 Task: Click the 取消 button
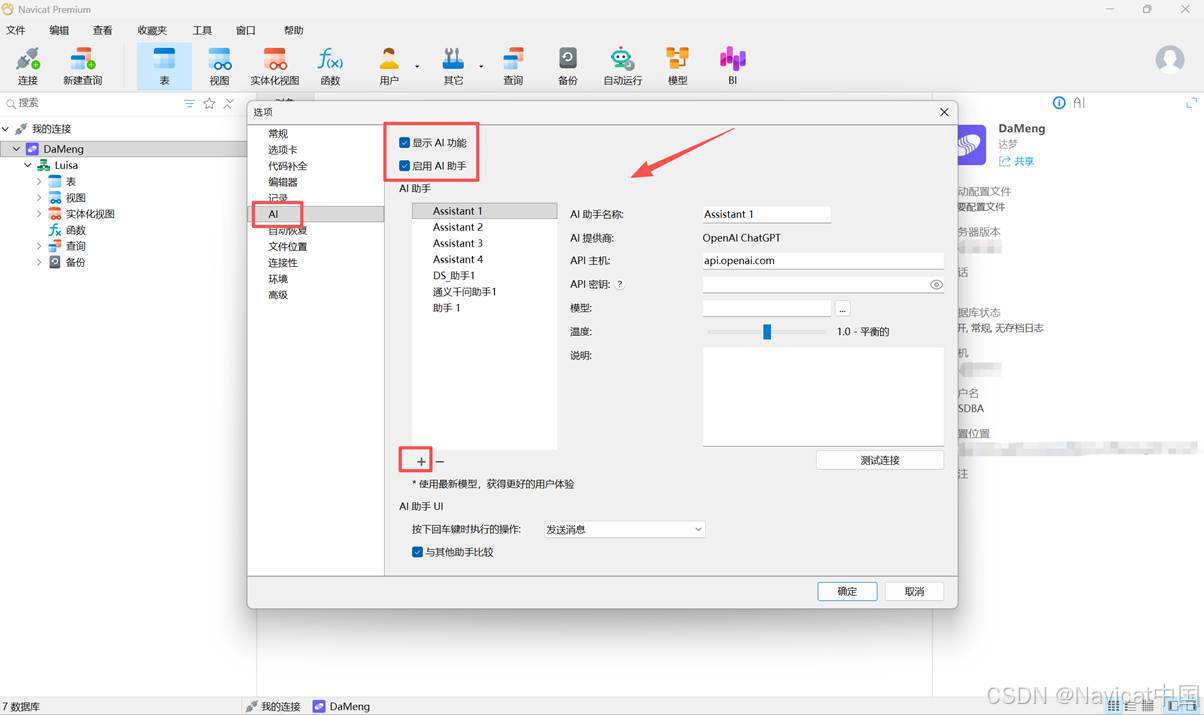tap(914, 591)
